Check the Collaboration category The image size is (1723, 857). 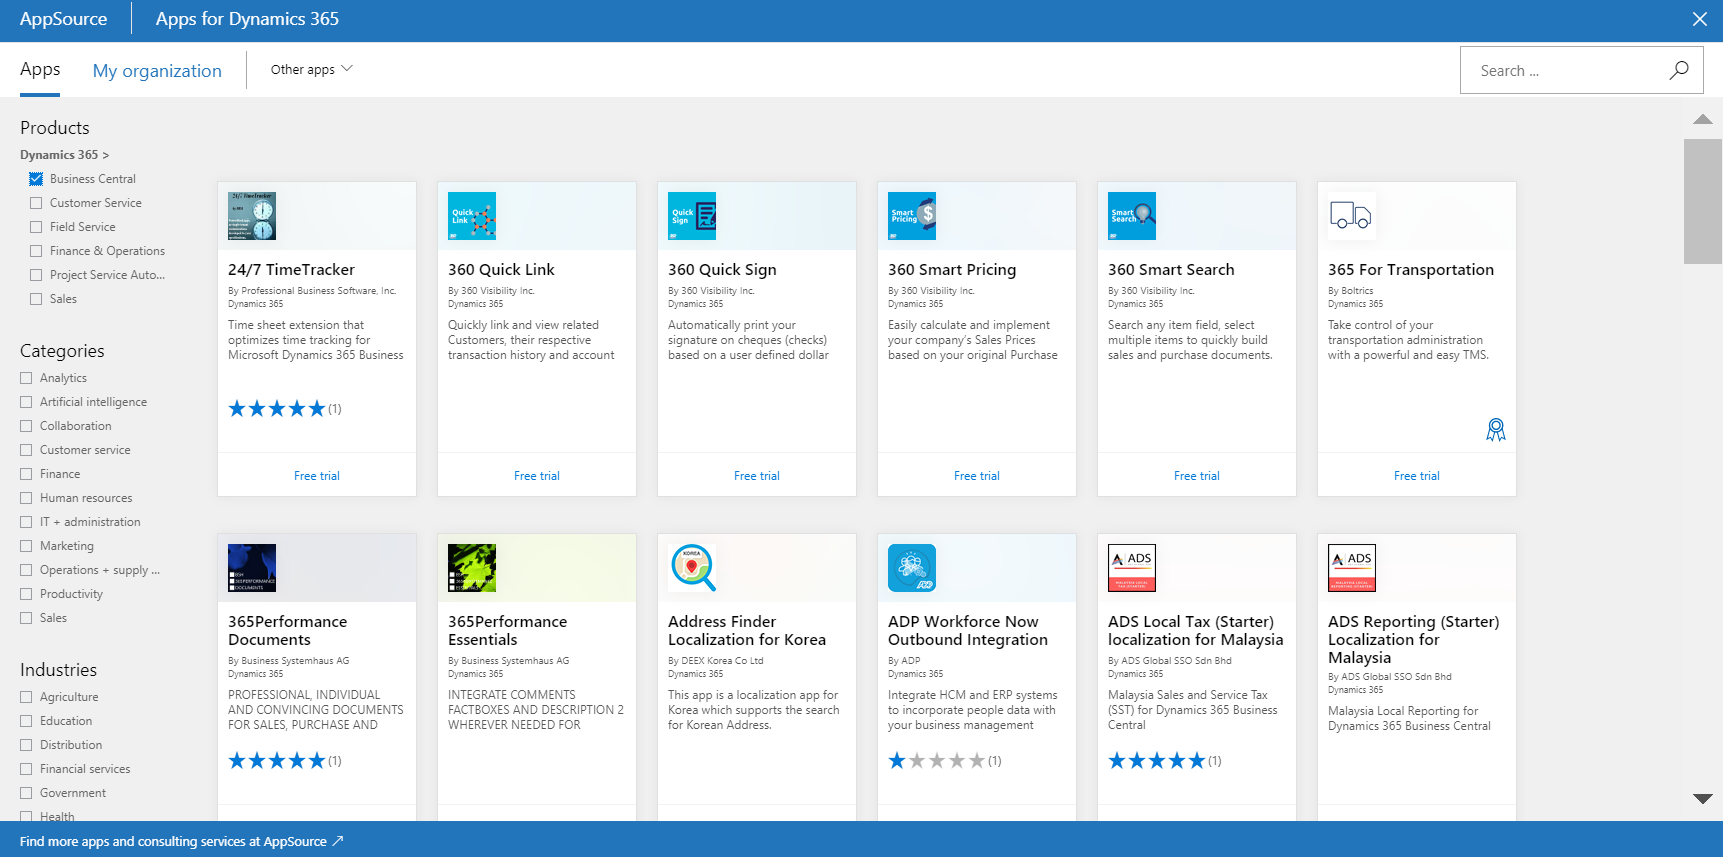click(26, 426)
